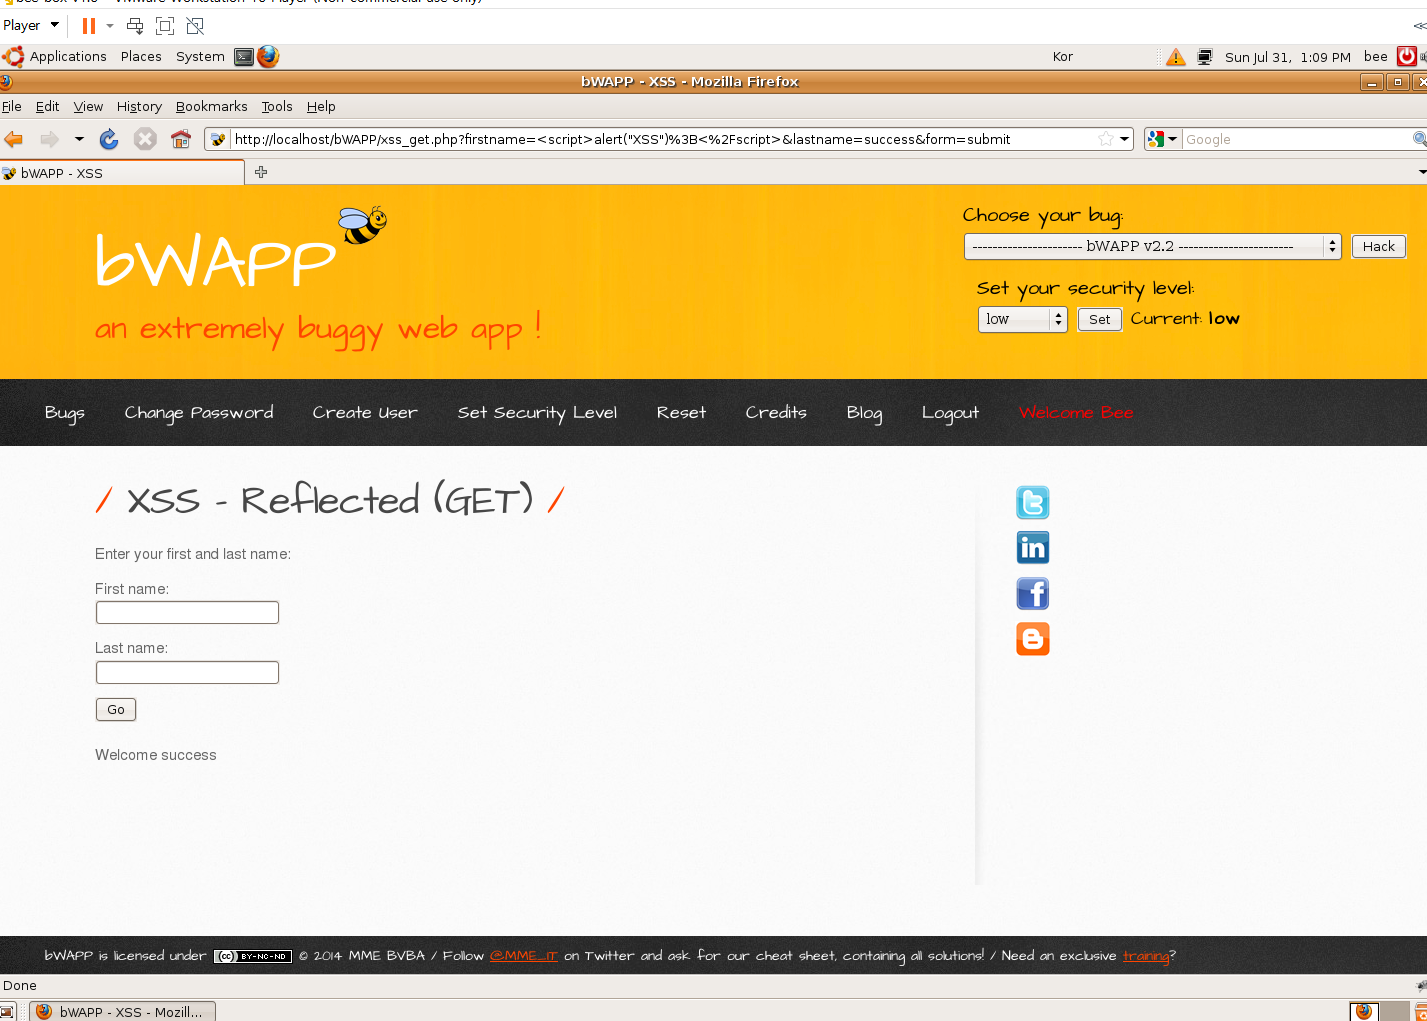This screenshot has width=1427, height=1021.
Task: Open the Credits link
Action: (776, 413)
